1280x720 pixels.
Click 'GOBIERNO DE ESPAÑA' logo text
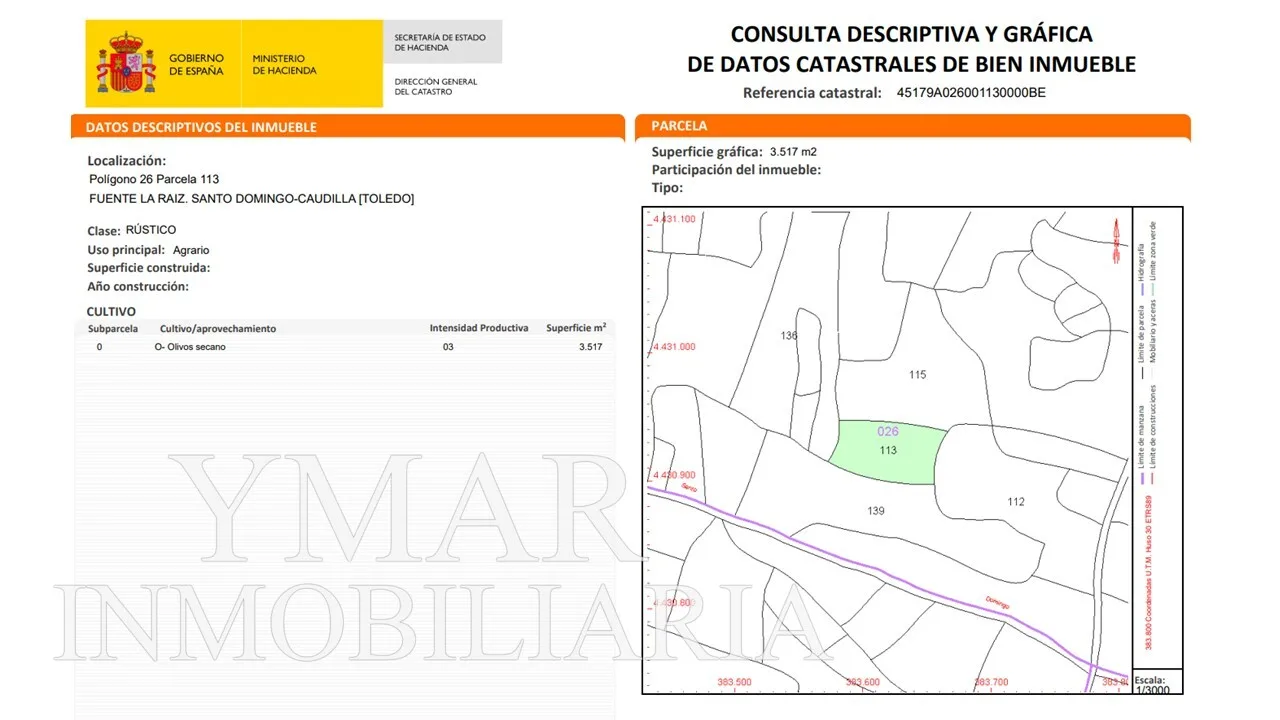(x=196, y=65)
